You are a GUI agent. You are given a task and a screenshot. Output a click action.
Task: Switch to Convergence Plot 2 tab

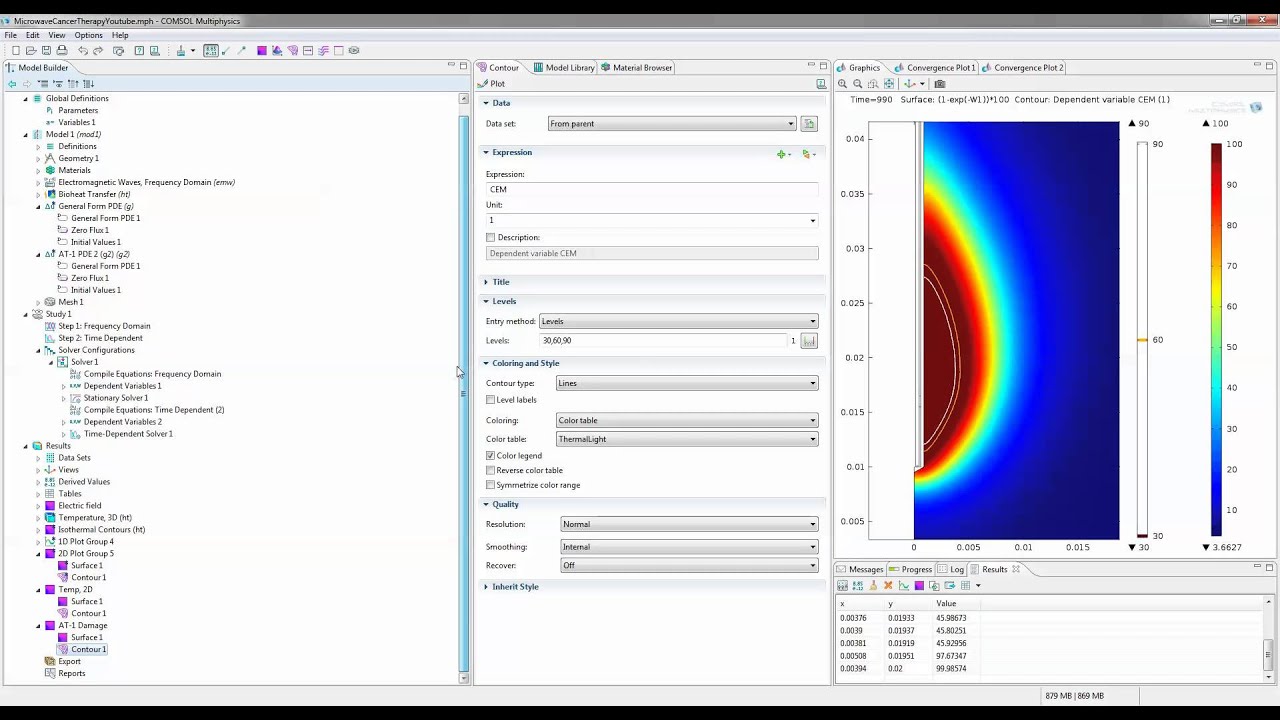point(1022,68)
